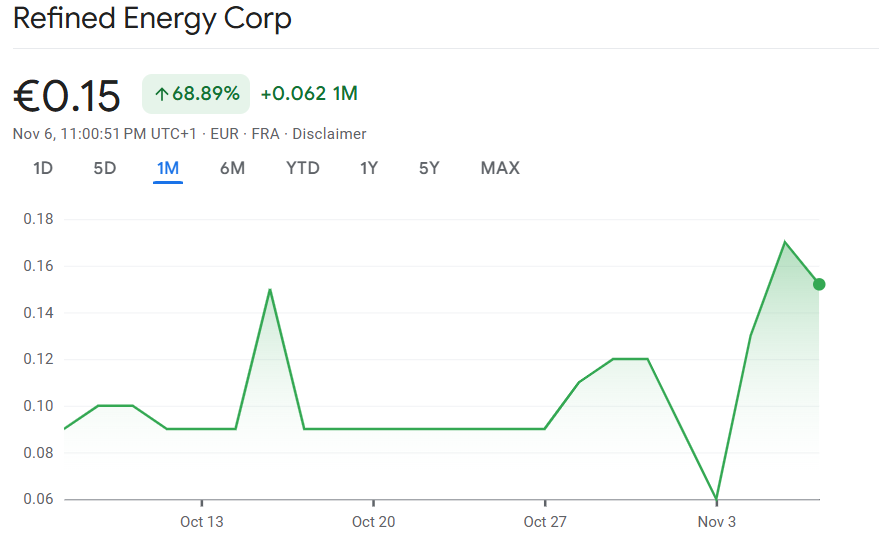This screenshot has width=879, height=536.
Task: Click the Oct 27 date axis label
Action: 545,522
